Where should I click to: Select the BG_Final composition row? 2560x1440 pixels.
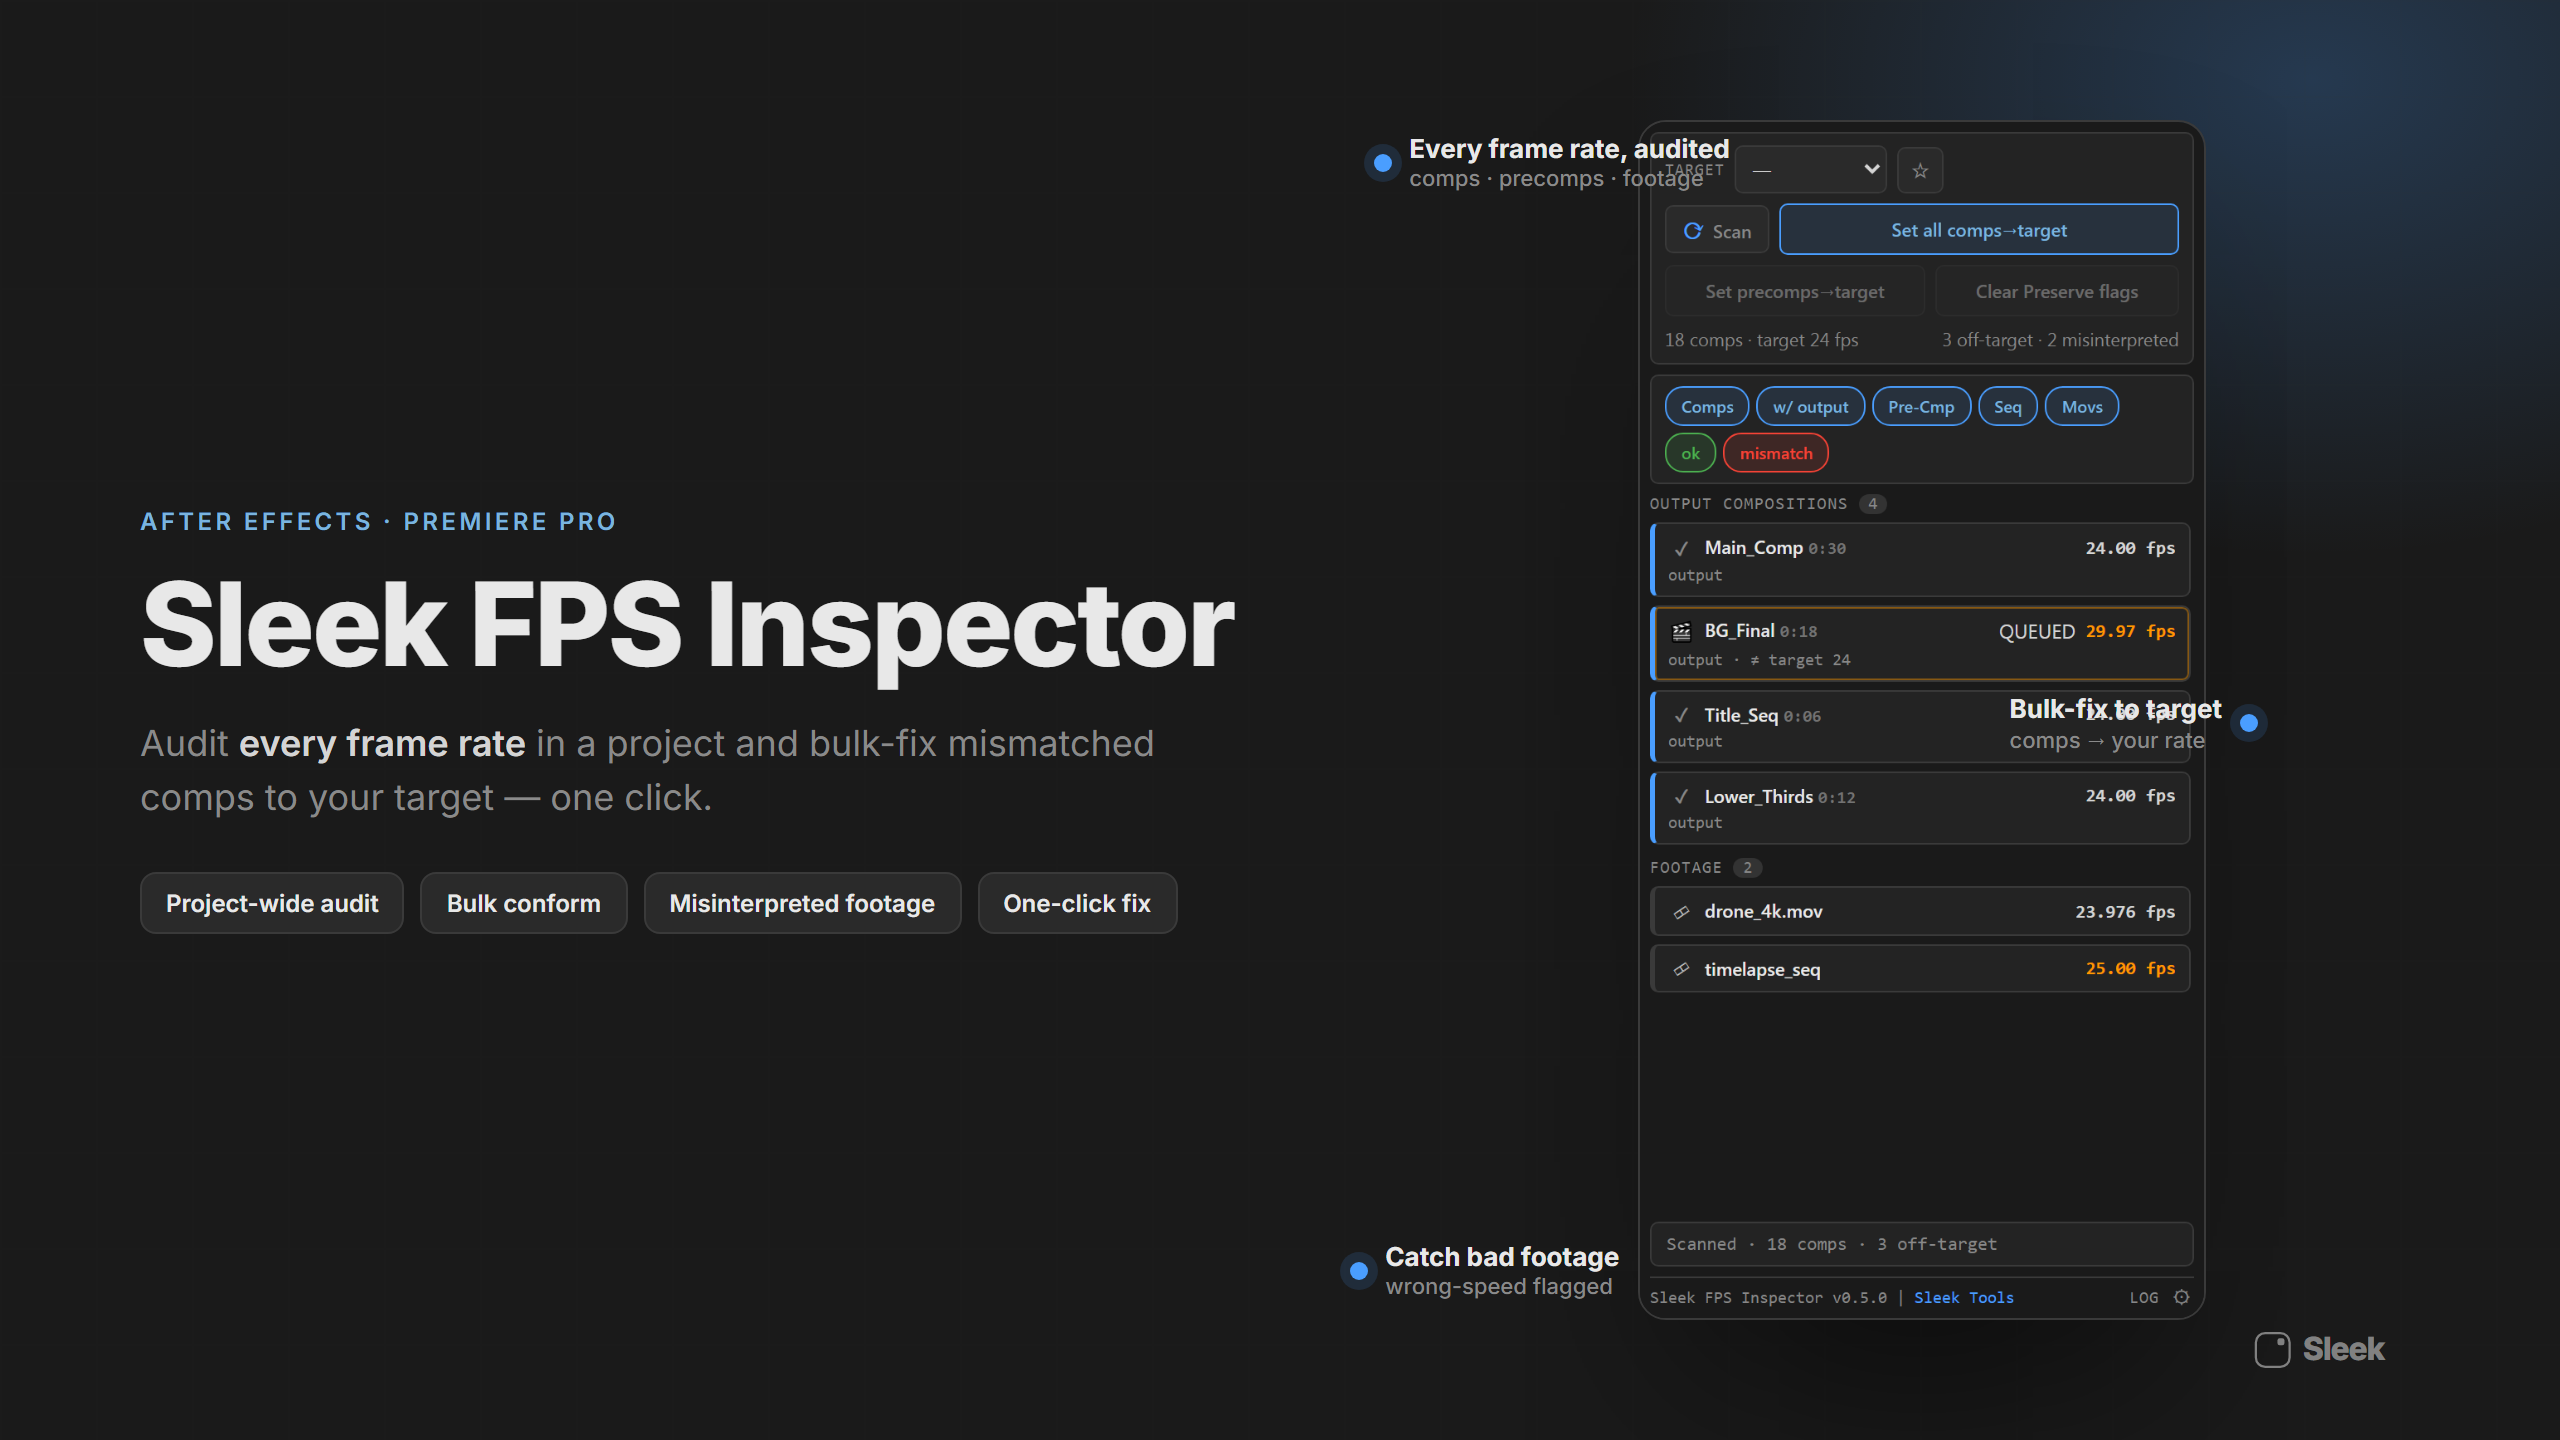[x=1920, y=644]
